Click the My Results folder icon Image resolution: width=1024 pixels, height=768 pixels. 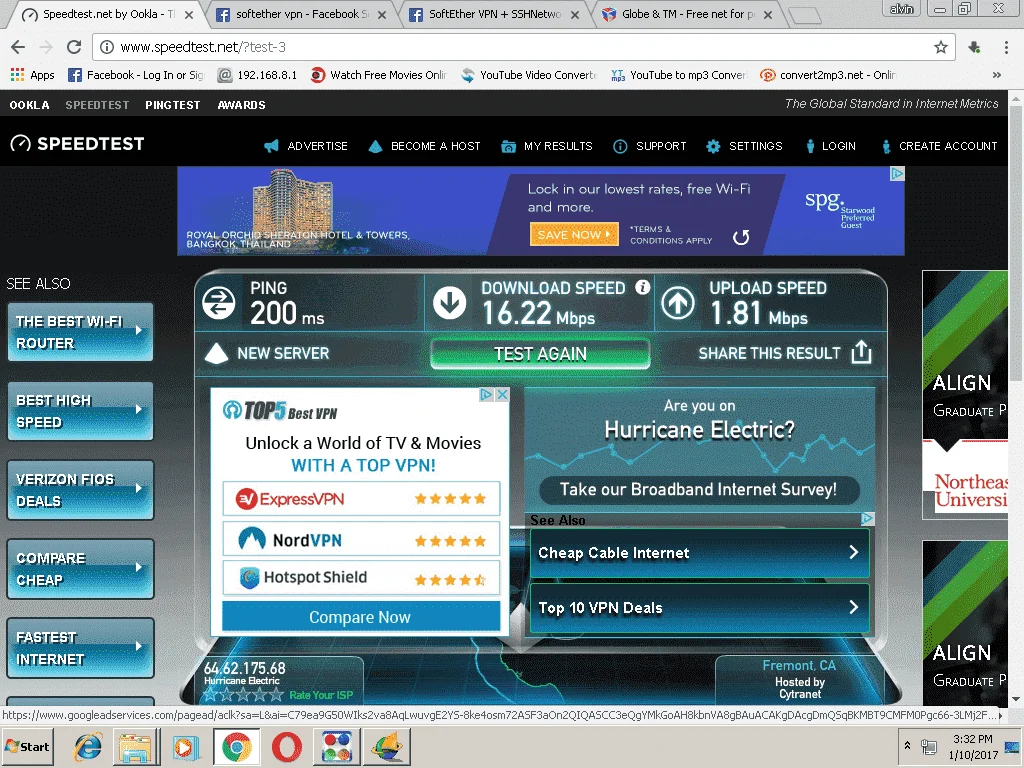coord(508,146)
